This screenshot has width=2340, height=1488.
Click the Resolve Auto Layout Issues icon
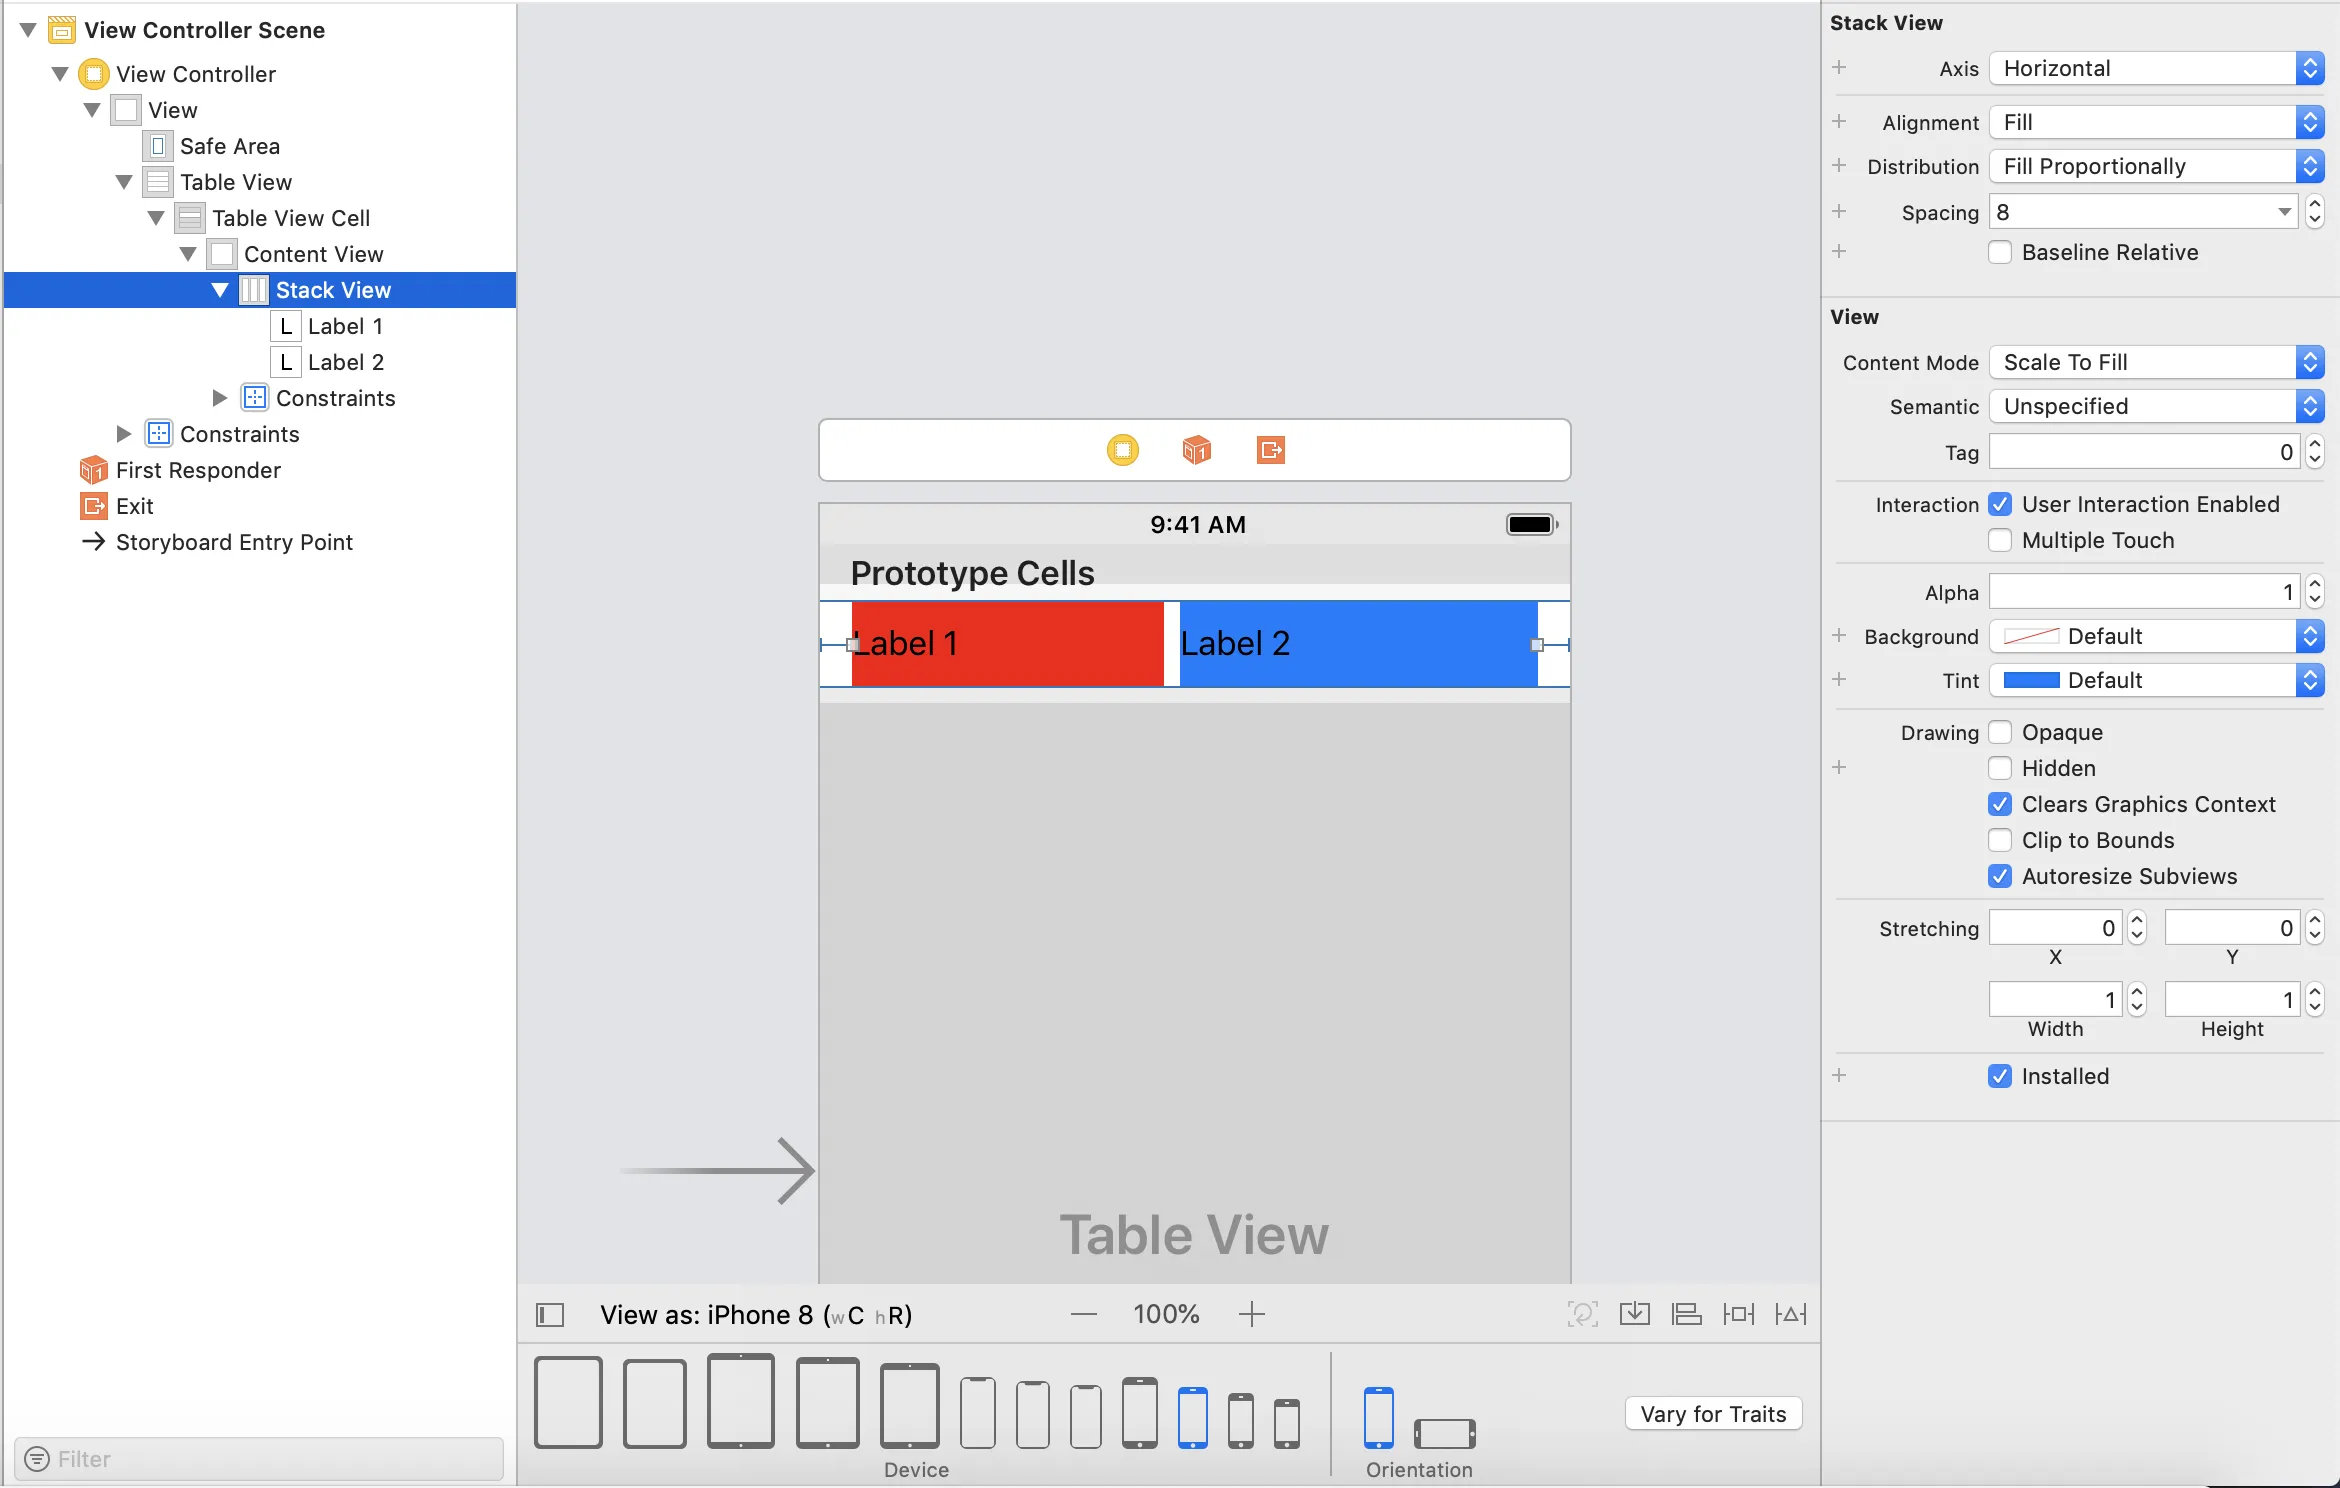pyautogui.click(x=1790, y=1314)
